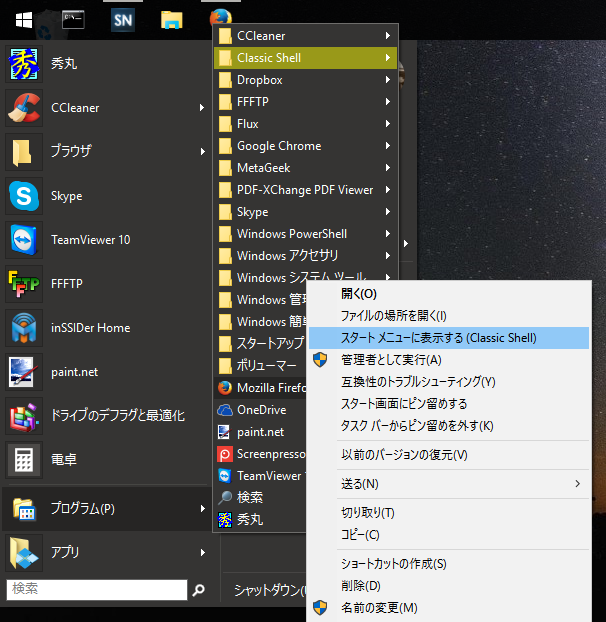The width and height of the screenshot is (606, 622).
Task: Click the 秀丸 icon in programs list
Action: [225, 520]
